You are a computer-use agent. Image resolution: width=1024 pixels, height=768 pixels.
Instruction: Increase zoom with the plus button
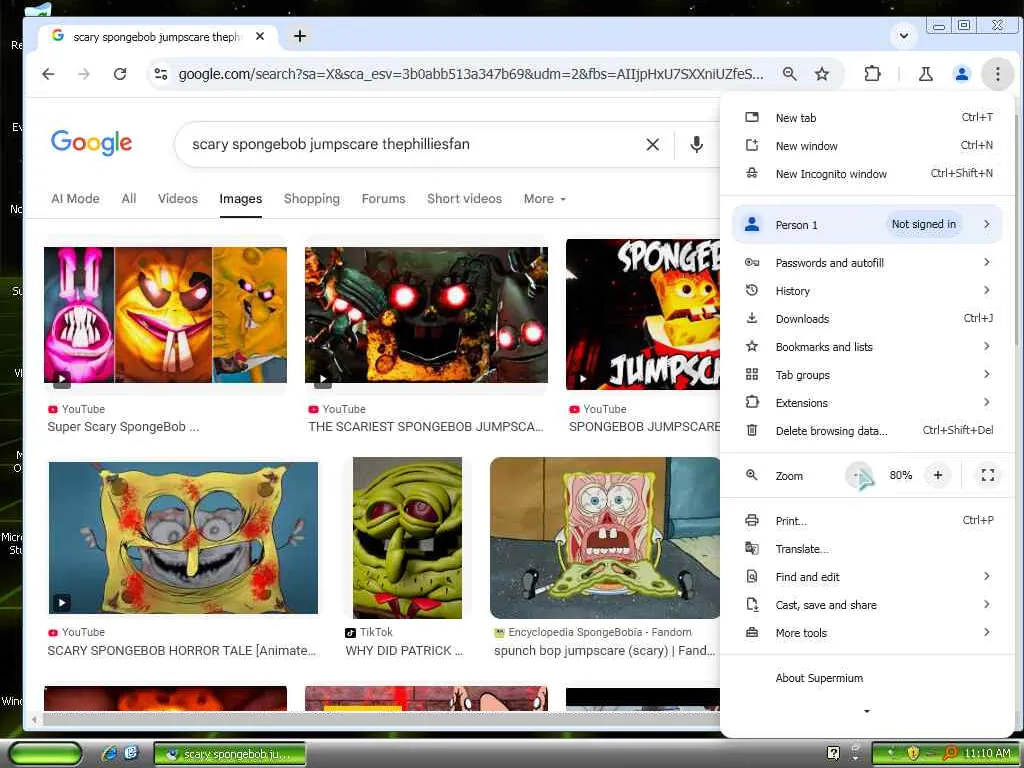click(x=938, y=475)
